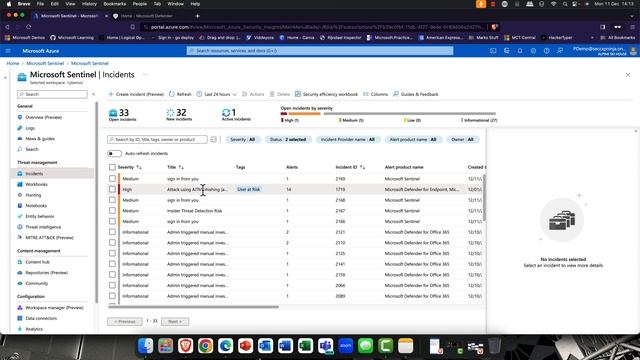Open Logs in the Sentinel sidebar
Screen dimensions: 640x360
tap(30, 128)
